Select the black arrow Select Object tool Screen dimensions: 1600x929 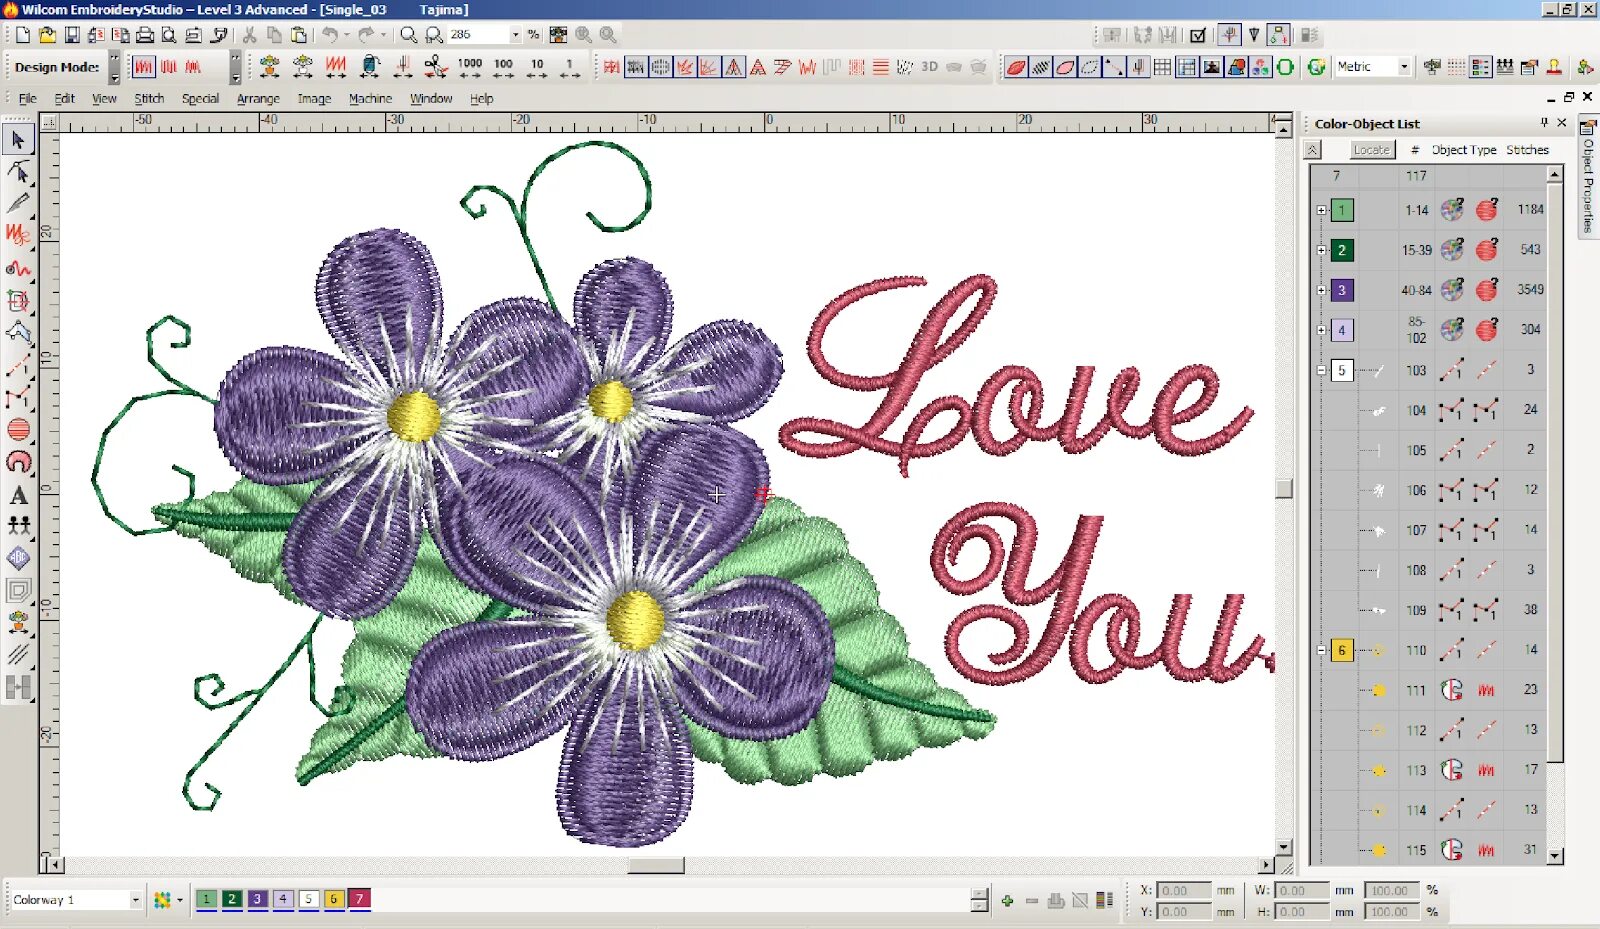point(18,140)
